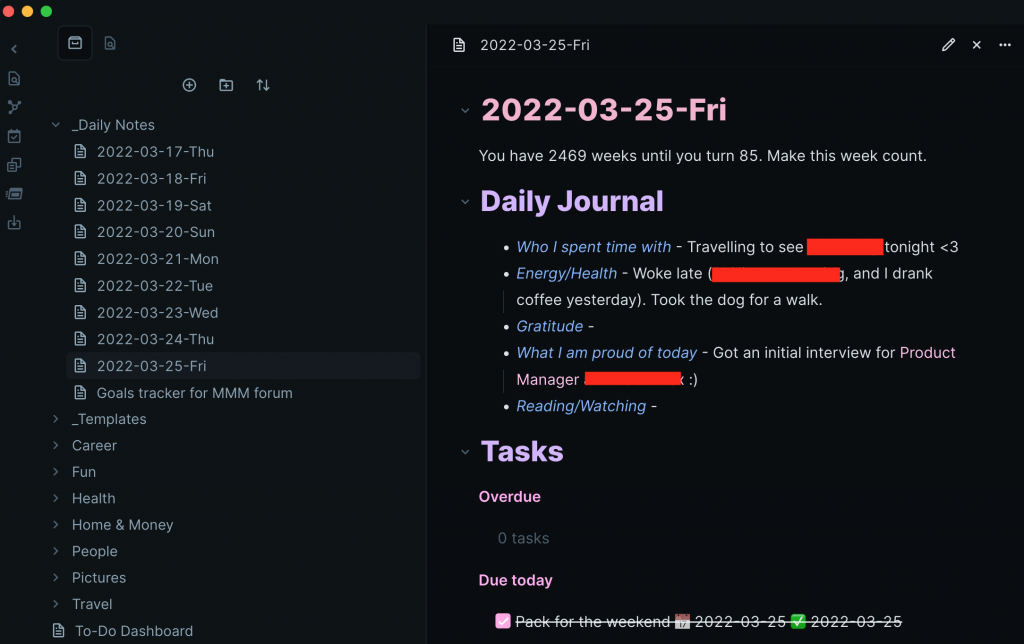
Task: Collapse the _Daily Notes folder
Action: pos(56,124)
